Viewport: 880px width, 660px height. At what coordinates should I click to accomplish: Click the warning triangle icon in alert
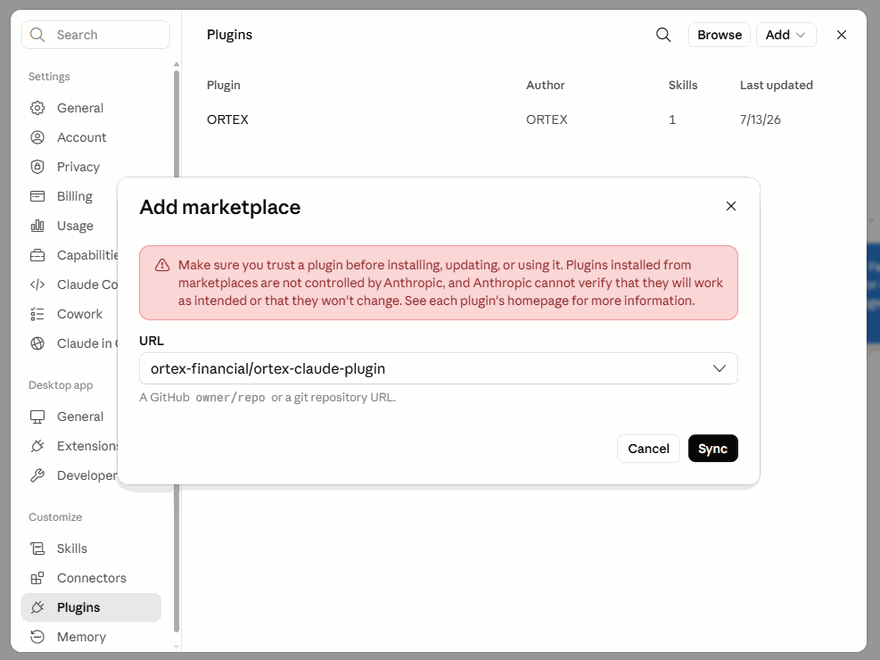(162, 265)
